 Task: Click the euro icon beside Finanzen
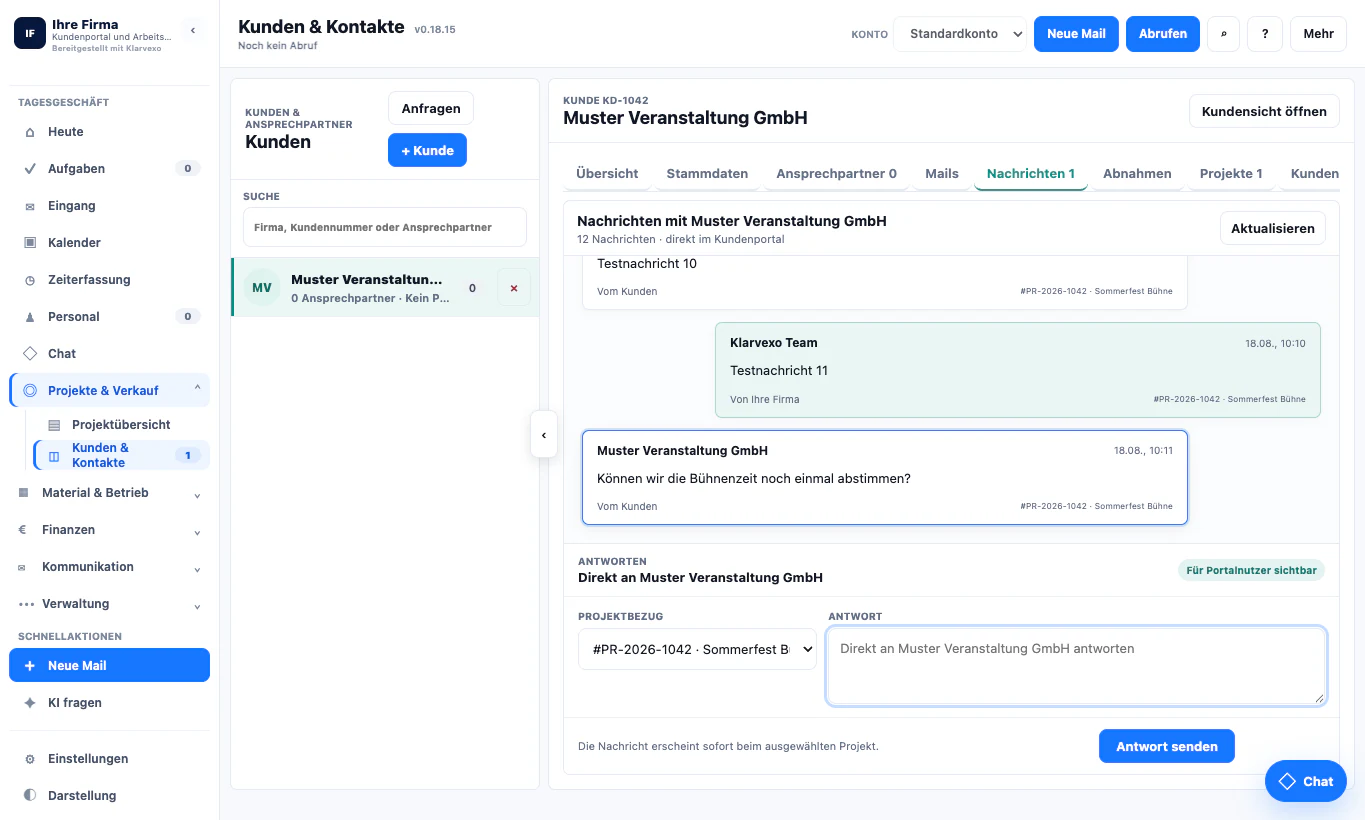pyautogui.click(x=23, y=530)
